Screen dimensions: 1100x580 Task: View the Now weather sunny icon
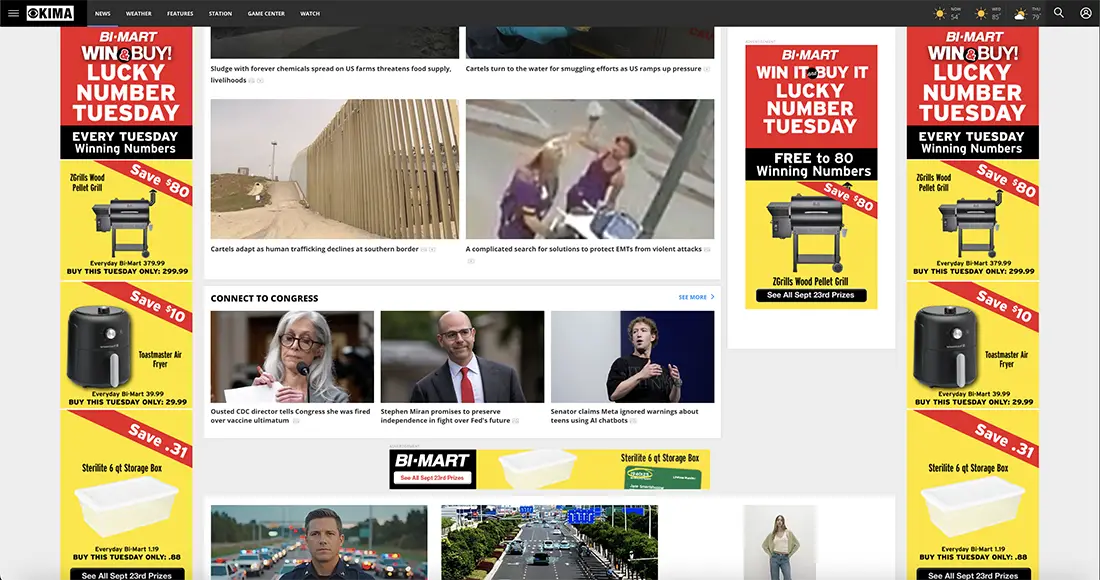point(940,13)
